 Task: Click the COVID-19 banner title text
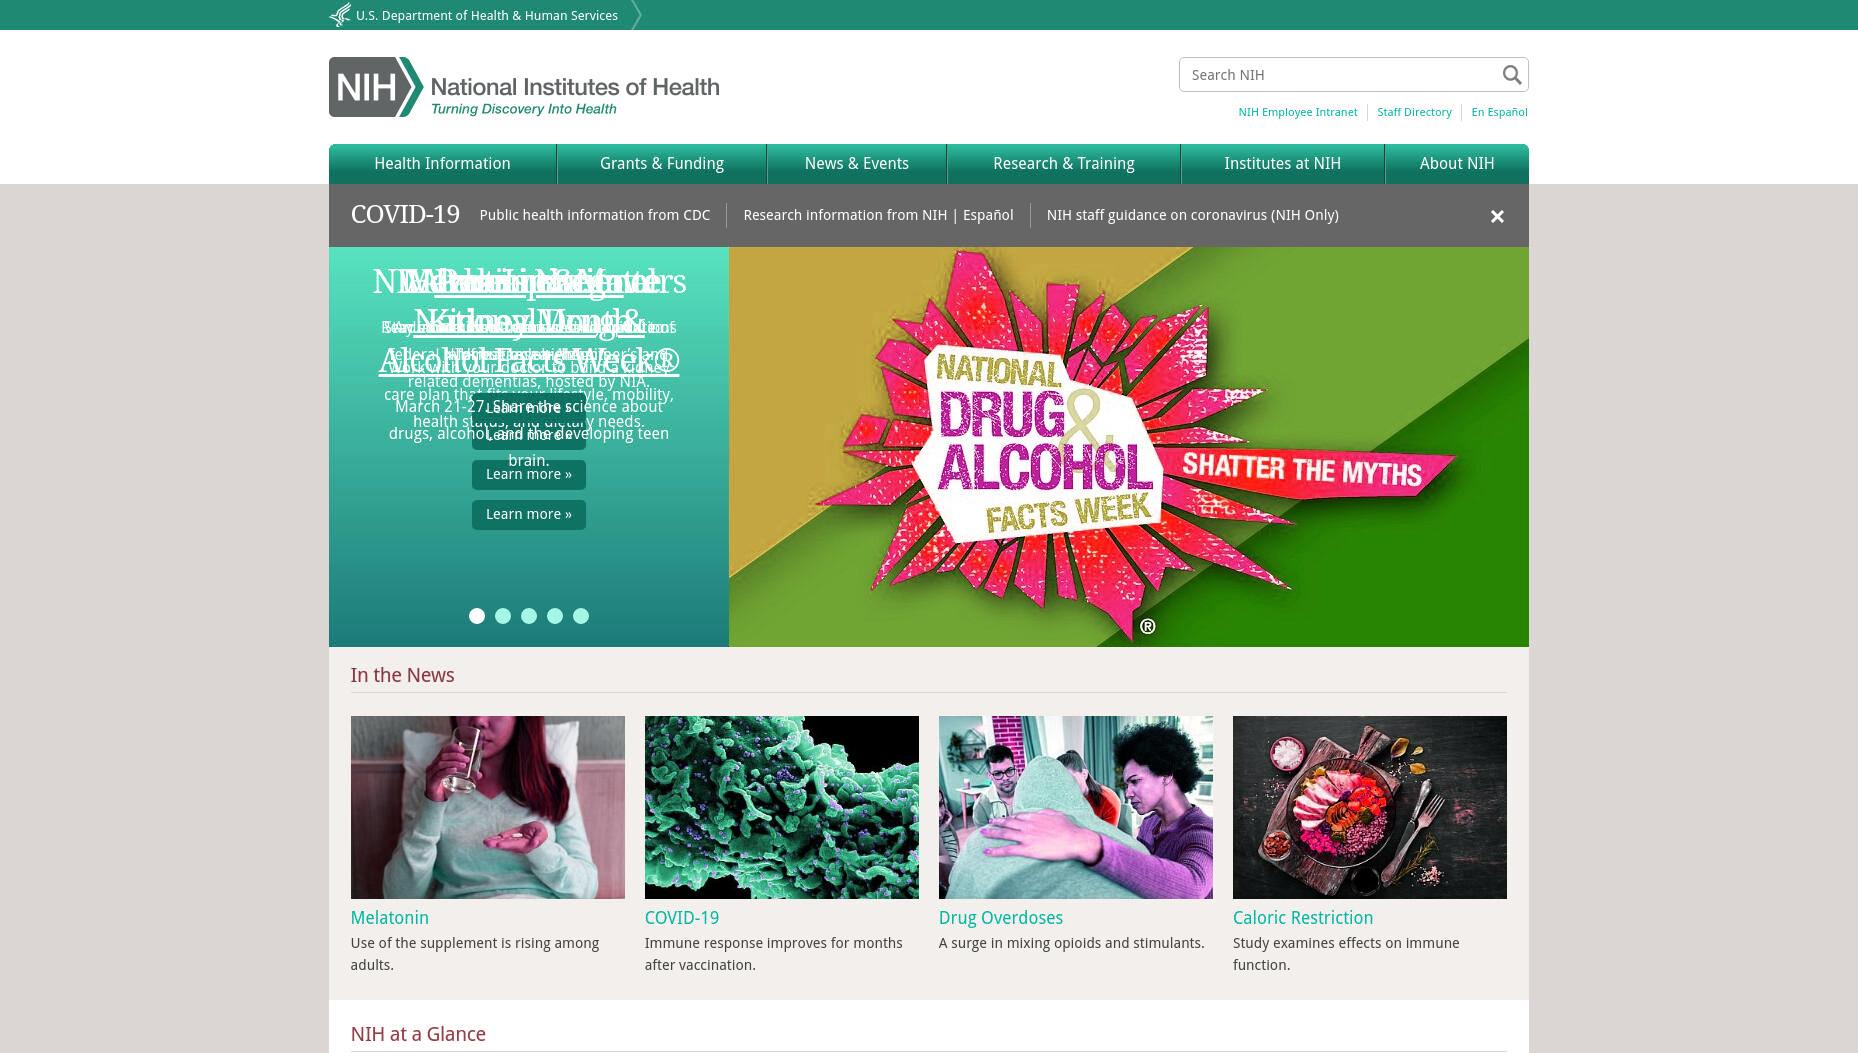pos(405,215)
